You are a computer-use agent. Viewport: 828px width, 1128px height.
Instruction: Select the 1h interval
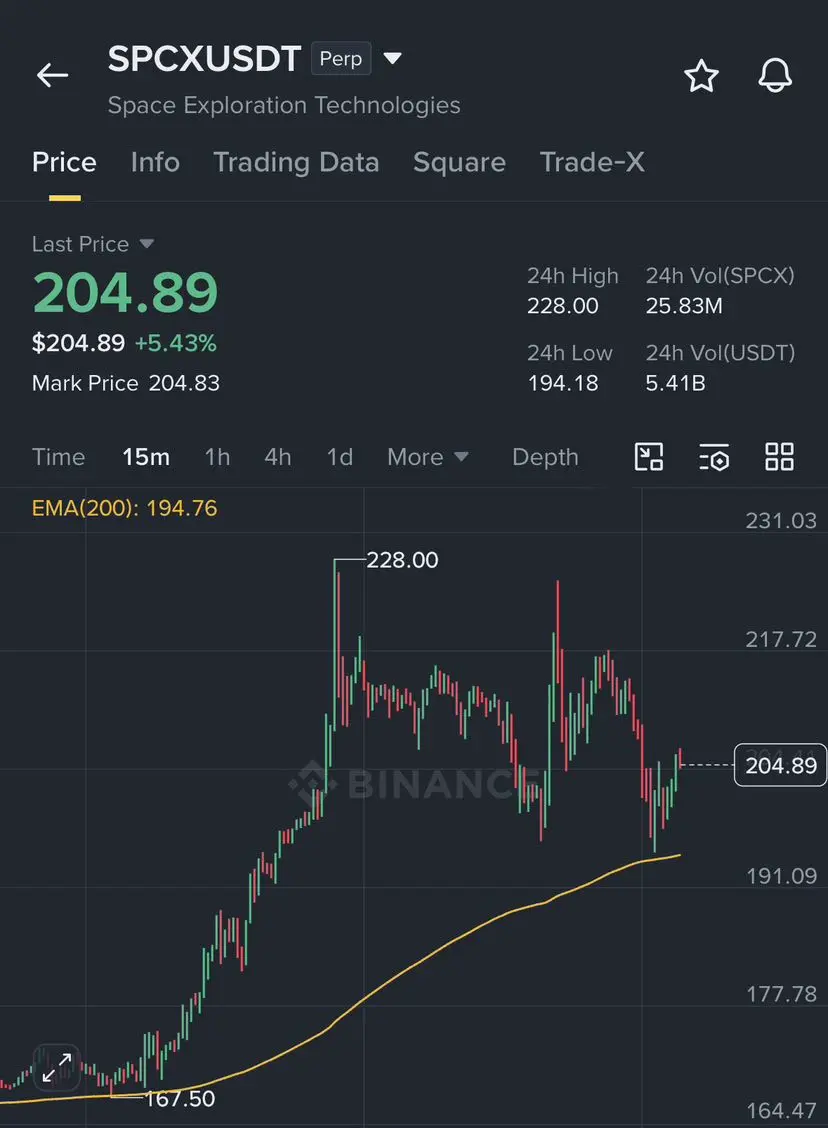coord(217,457)
